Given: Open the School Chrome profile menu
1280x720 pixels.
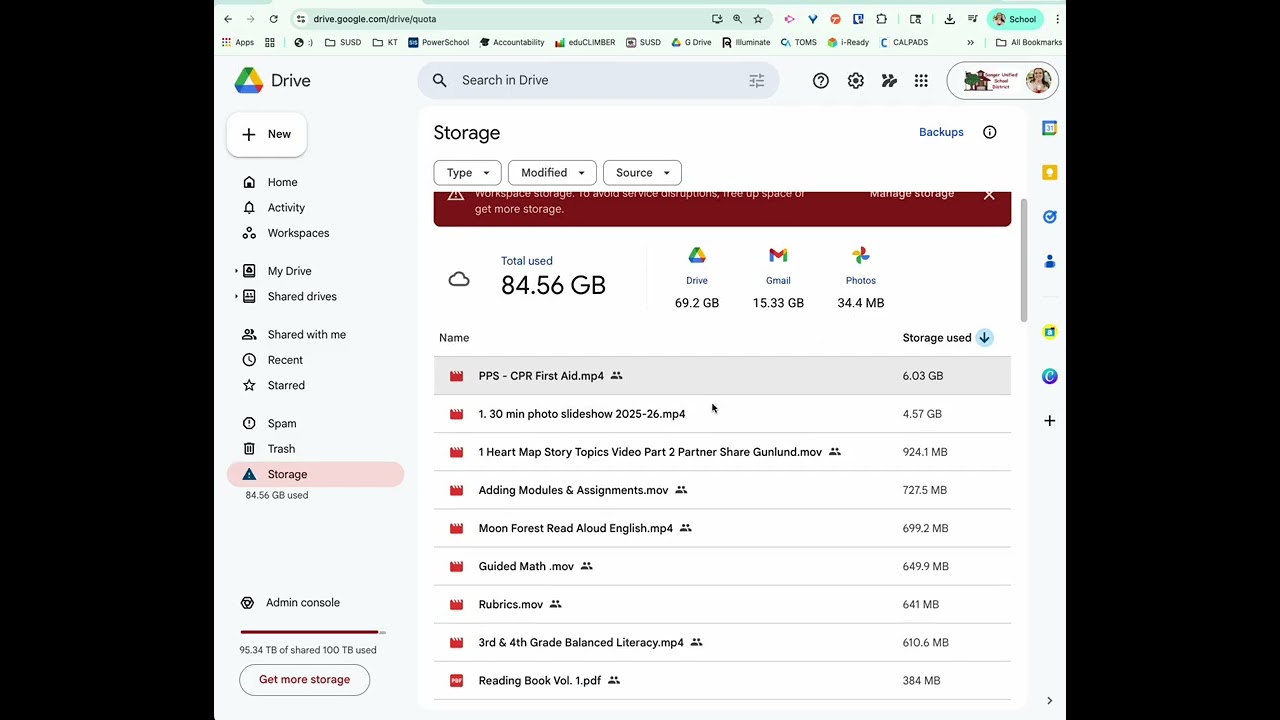Looking at the screenshot, I should tap(1015, 19).
